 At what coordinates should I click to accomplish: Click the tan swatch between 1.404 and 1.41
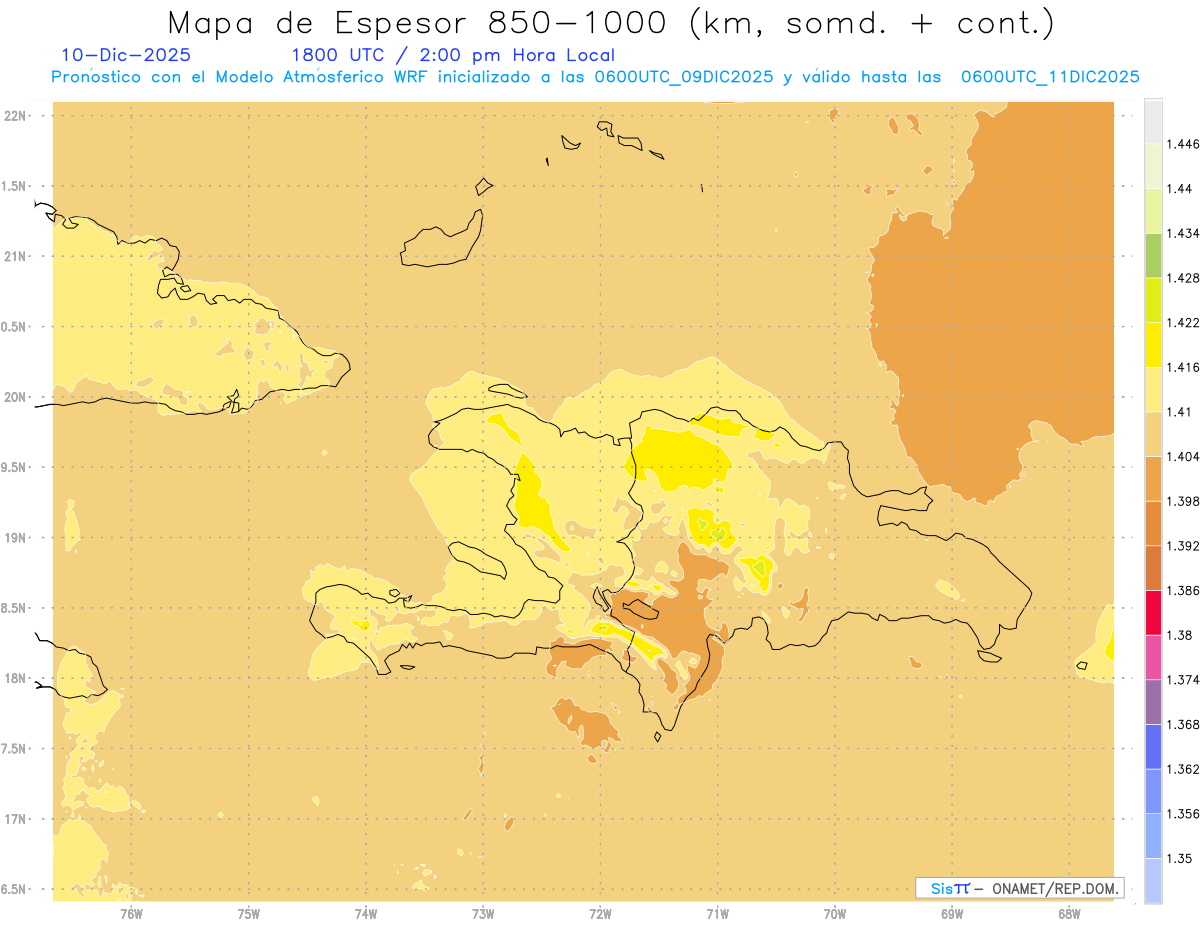(x=1153, y=434)
